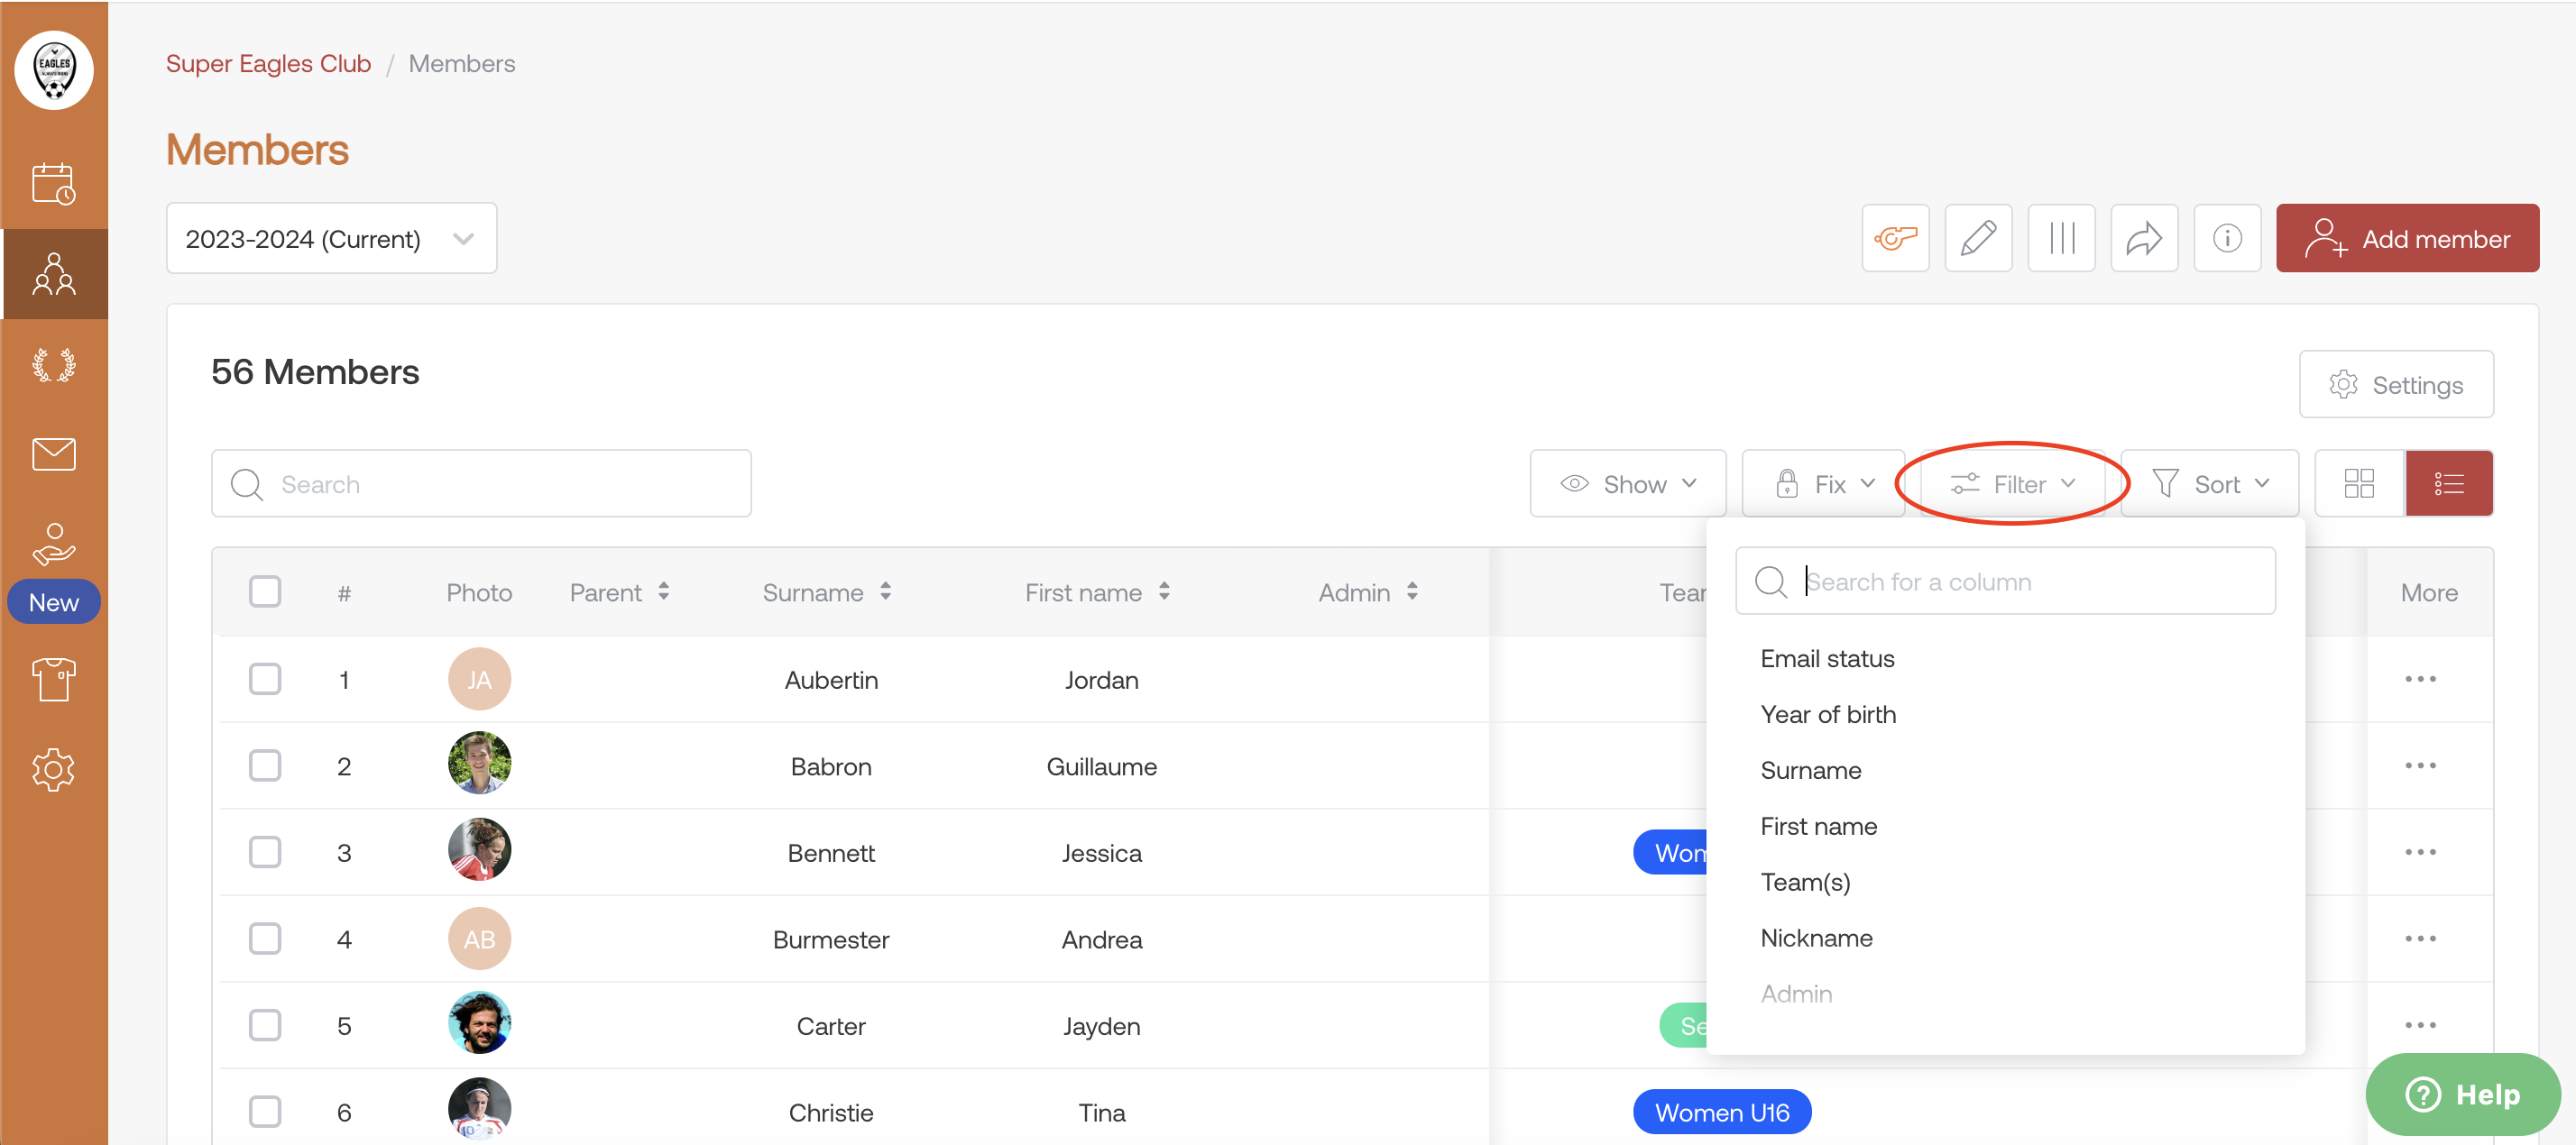Screen dimensions: 2576x1145
Task: Open more options for Aubertin row
Action: point(2420,679)
